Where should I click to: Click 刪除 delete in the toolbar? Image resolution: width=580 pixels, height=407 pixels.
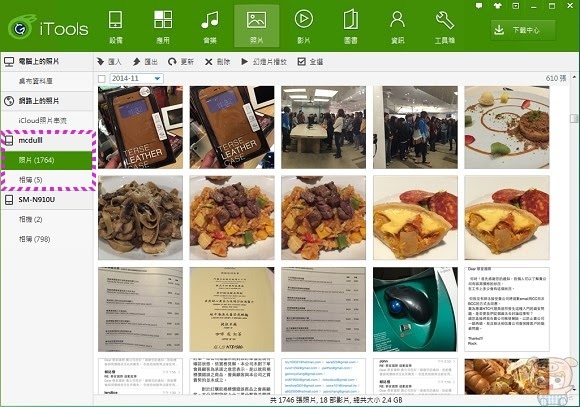click(218, 61)
